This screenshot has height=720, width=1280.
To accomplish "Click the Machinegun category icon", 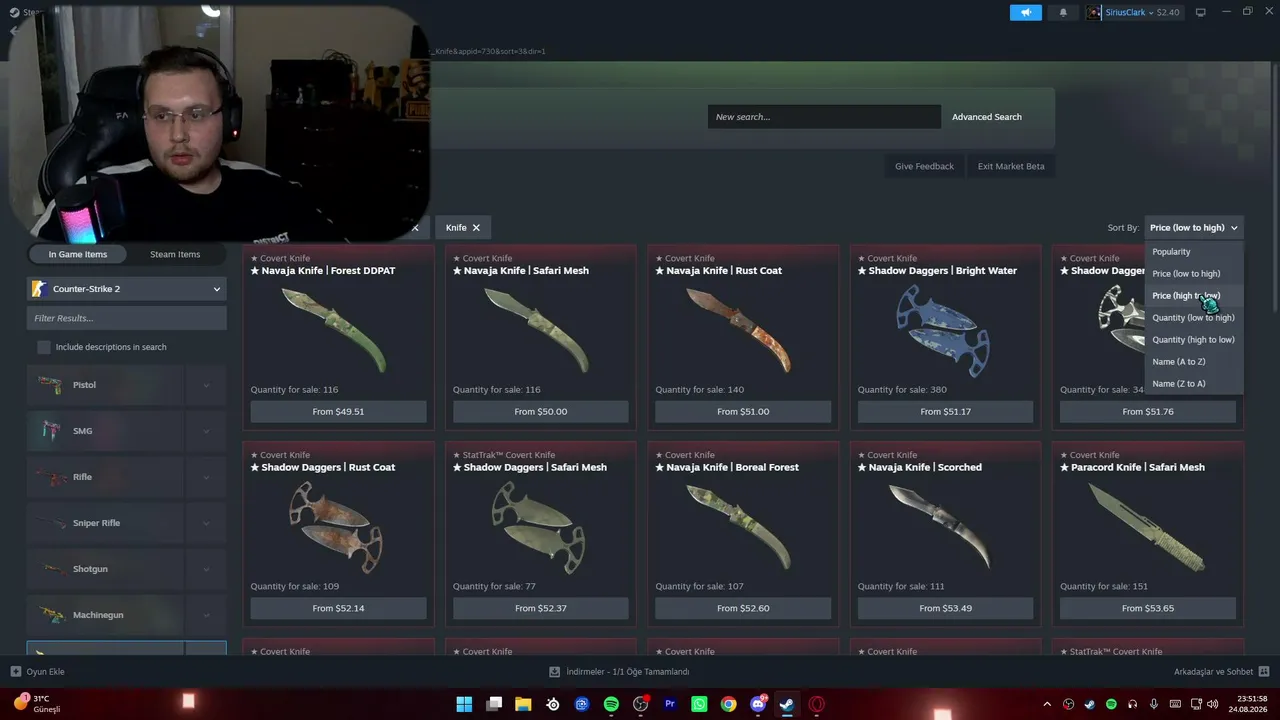I will 50,615.
